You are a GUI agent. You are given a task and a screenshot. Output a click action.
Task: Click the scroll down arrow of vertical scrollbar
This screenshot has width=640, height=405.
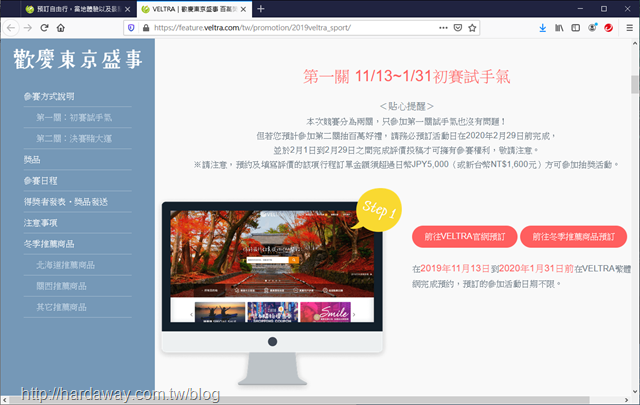(635, 391)
